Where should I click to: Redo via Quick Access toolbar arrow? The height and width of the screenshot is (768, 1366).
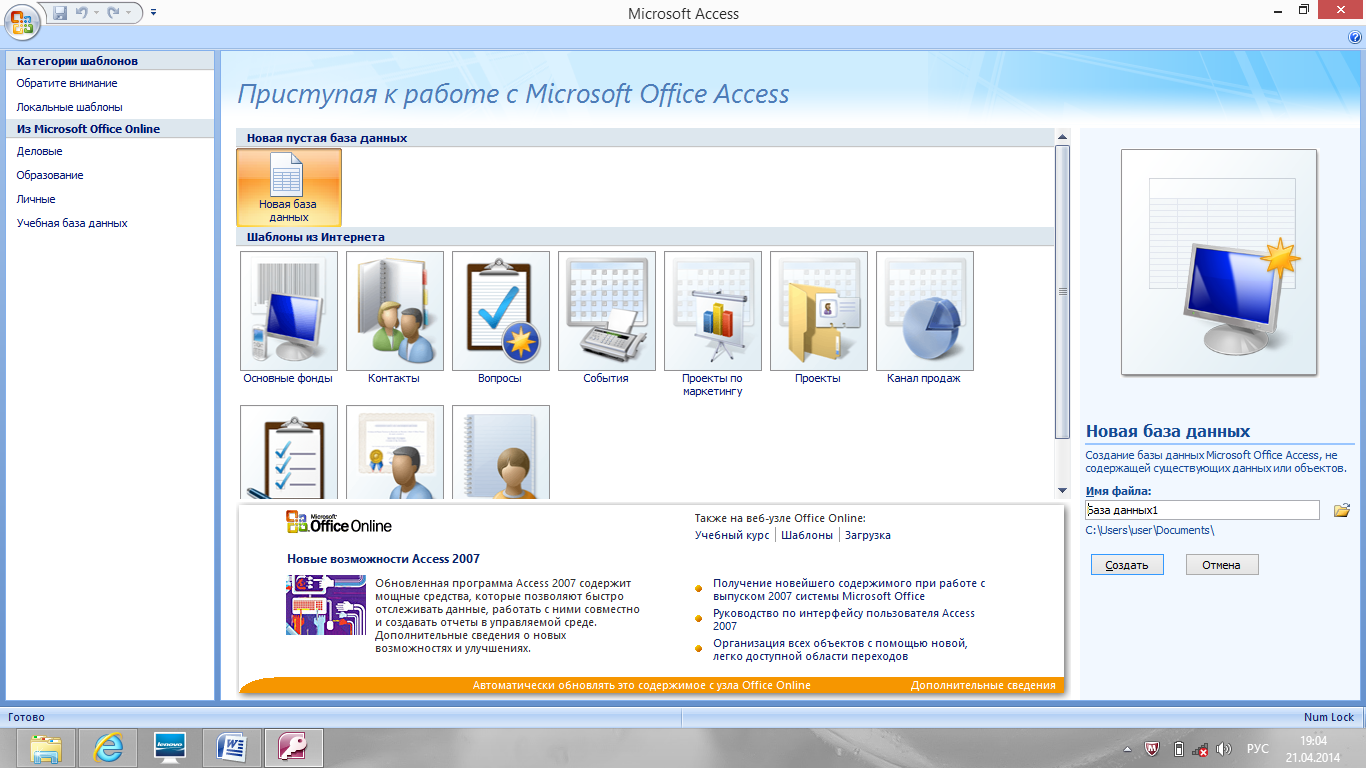pyautogui.click(x=113, y=13)
